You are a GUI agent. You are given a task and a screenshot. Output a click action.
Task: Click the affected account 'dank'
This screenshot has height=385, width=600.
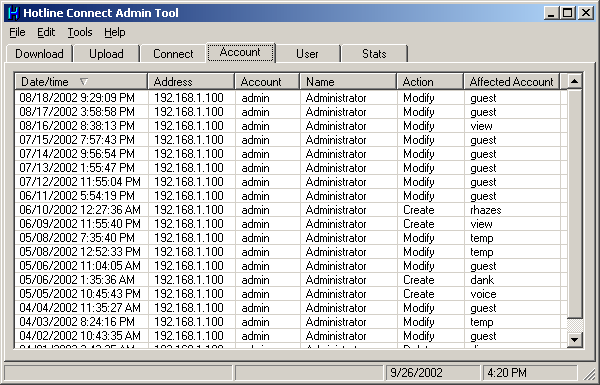(482, 280)
